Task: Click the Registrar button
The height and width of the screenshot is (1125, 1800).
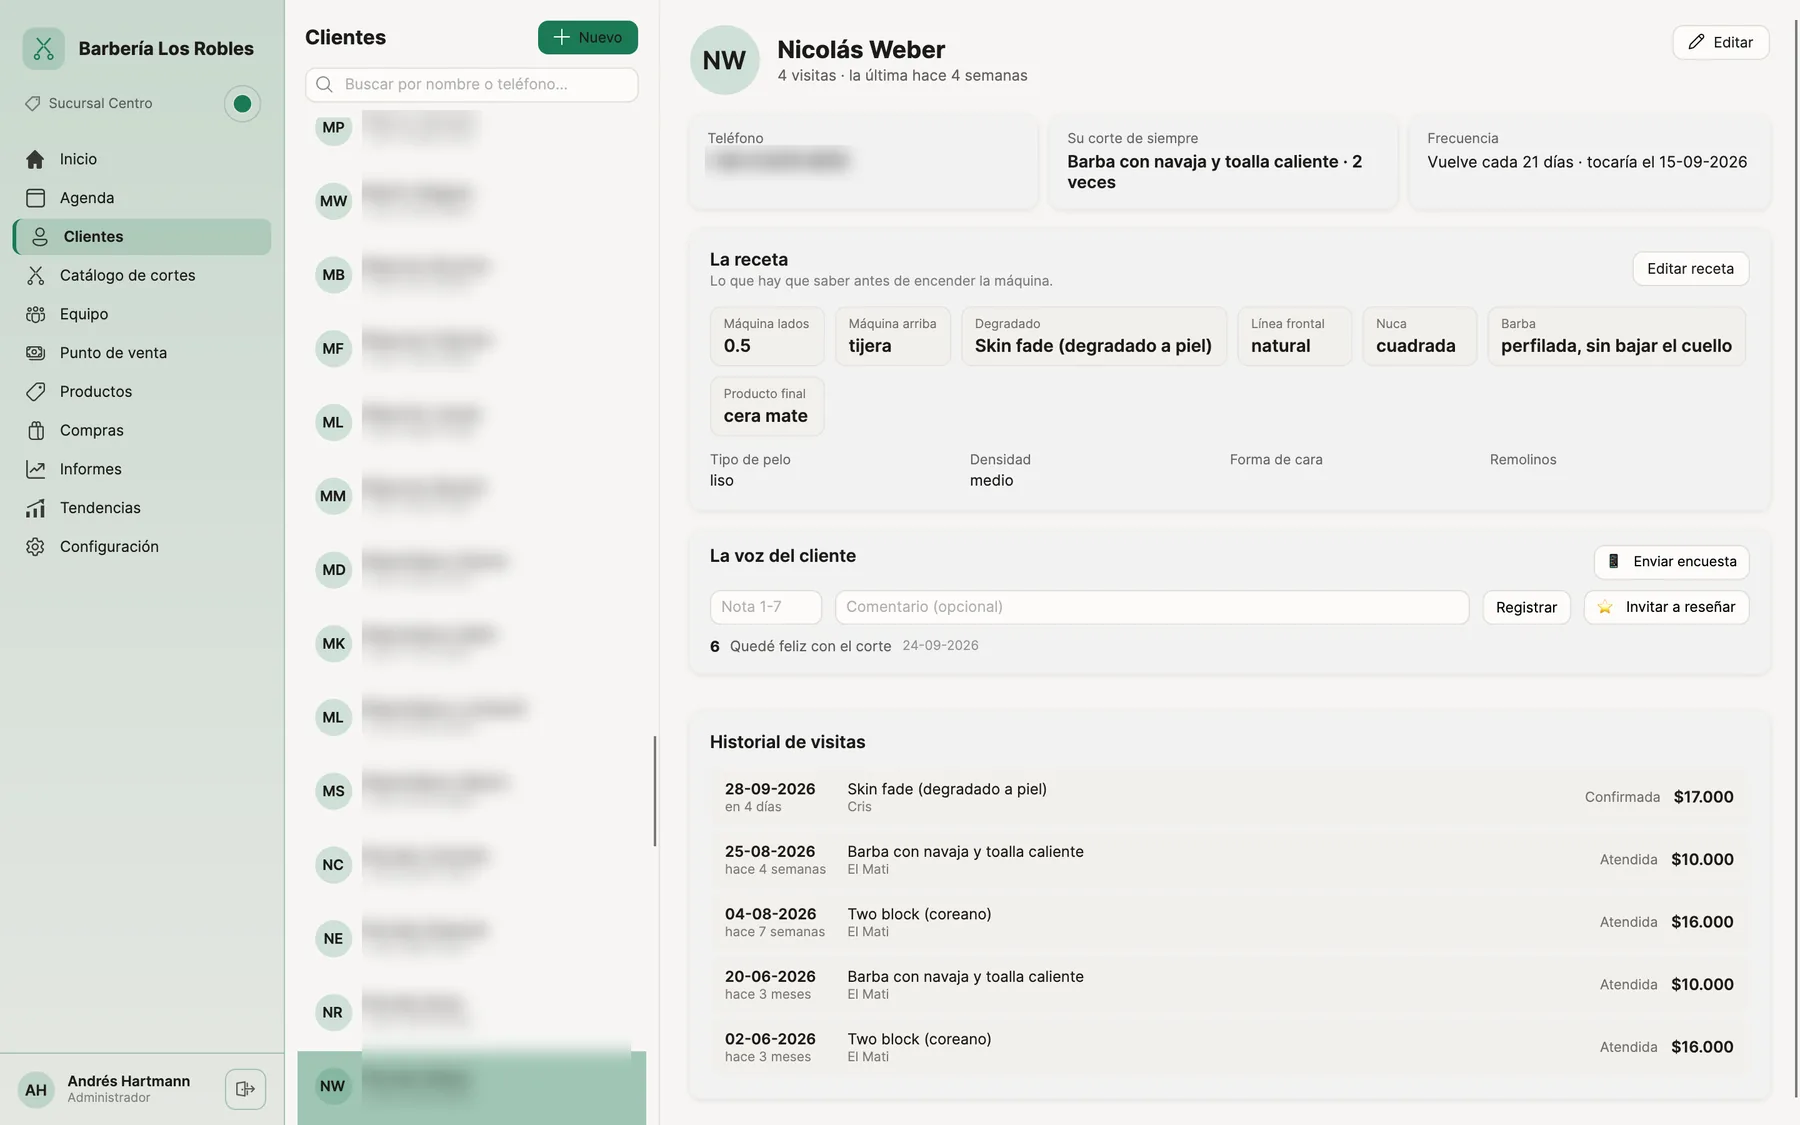Action: tap(1526, 607)
